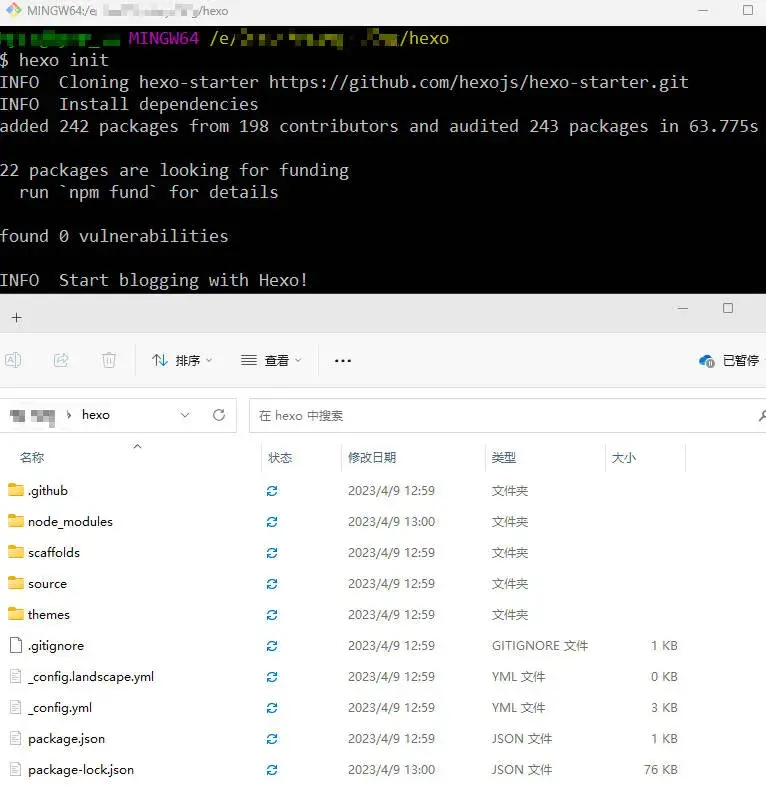This screenshot has width=766, height=786.
Task: Click the hexo search input field
Action: pos(500,415)
